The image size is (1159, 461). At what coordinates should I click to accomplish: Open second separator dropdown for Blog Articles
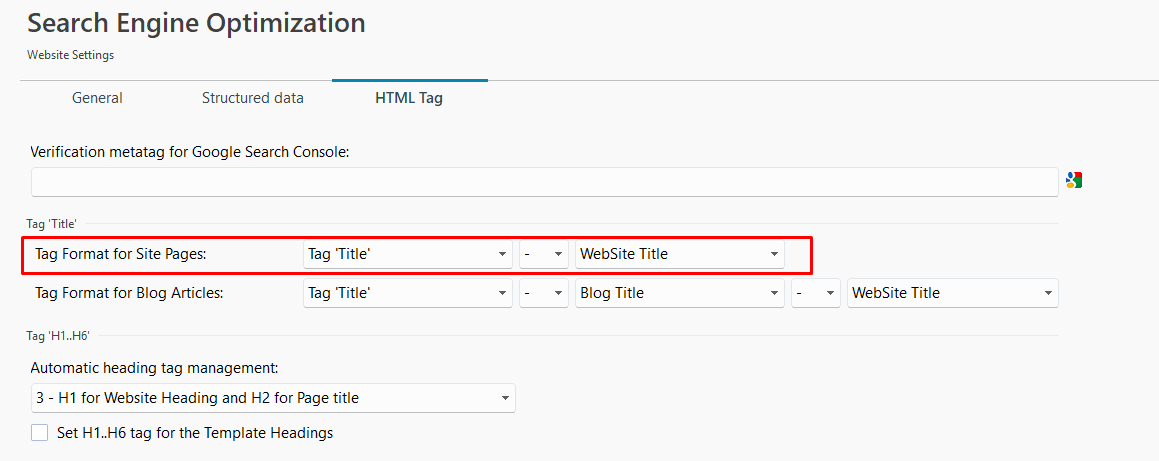[x=816, y=293]
